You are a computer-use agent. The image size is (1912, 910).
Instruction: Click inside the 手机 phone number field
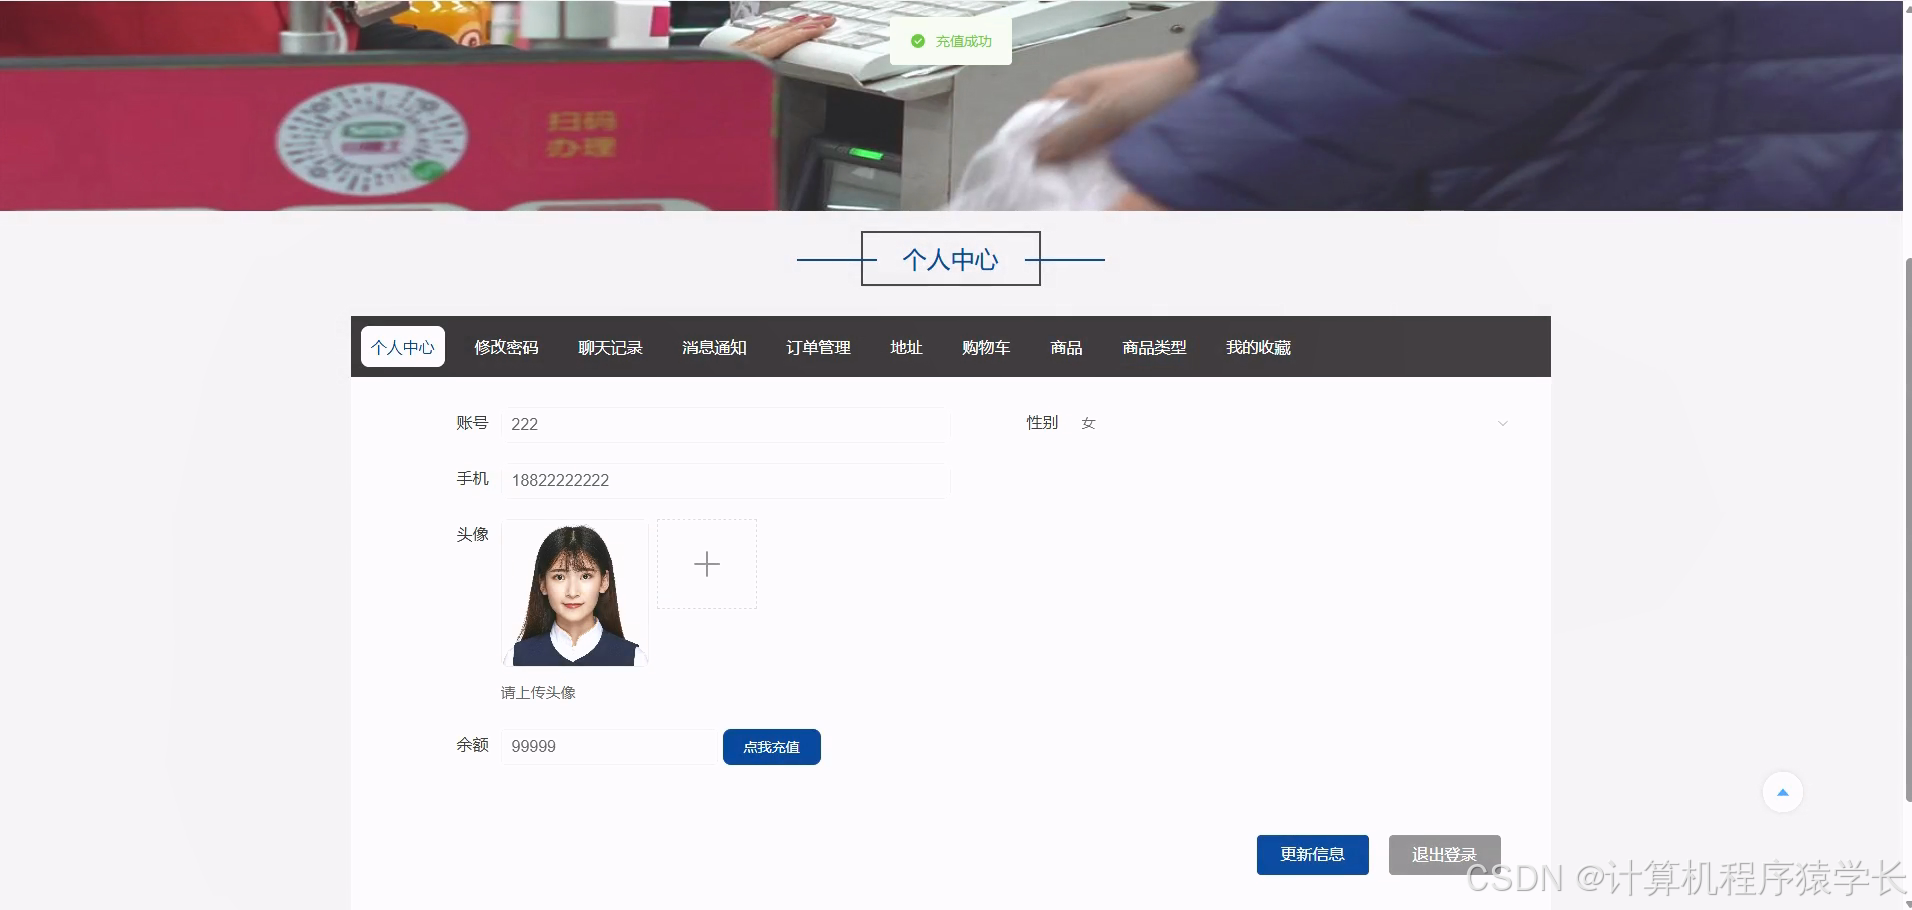(x=725, y=480)
